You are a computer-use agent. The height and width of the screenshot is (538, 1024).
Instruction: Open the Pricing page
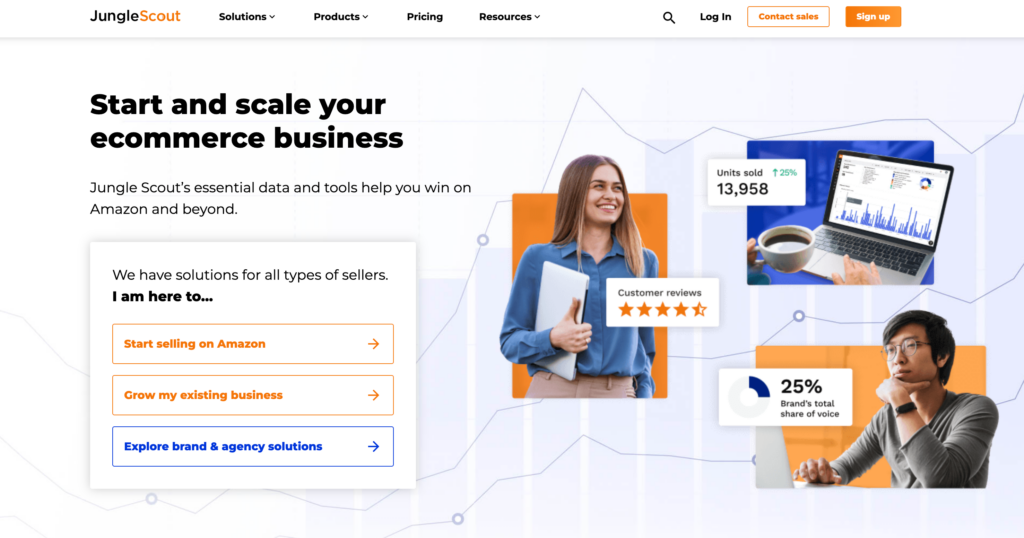coord(424,17)
